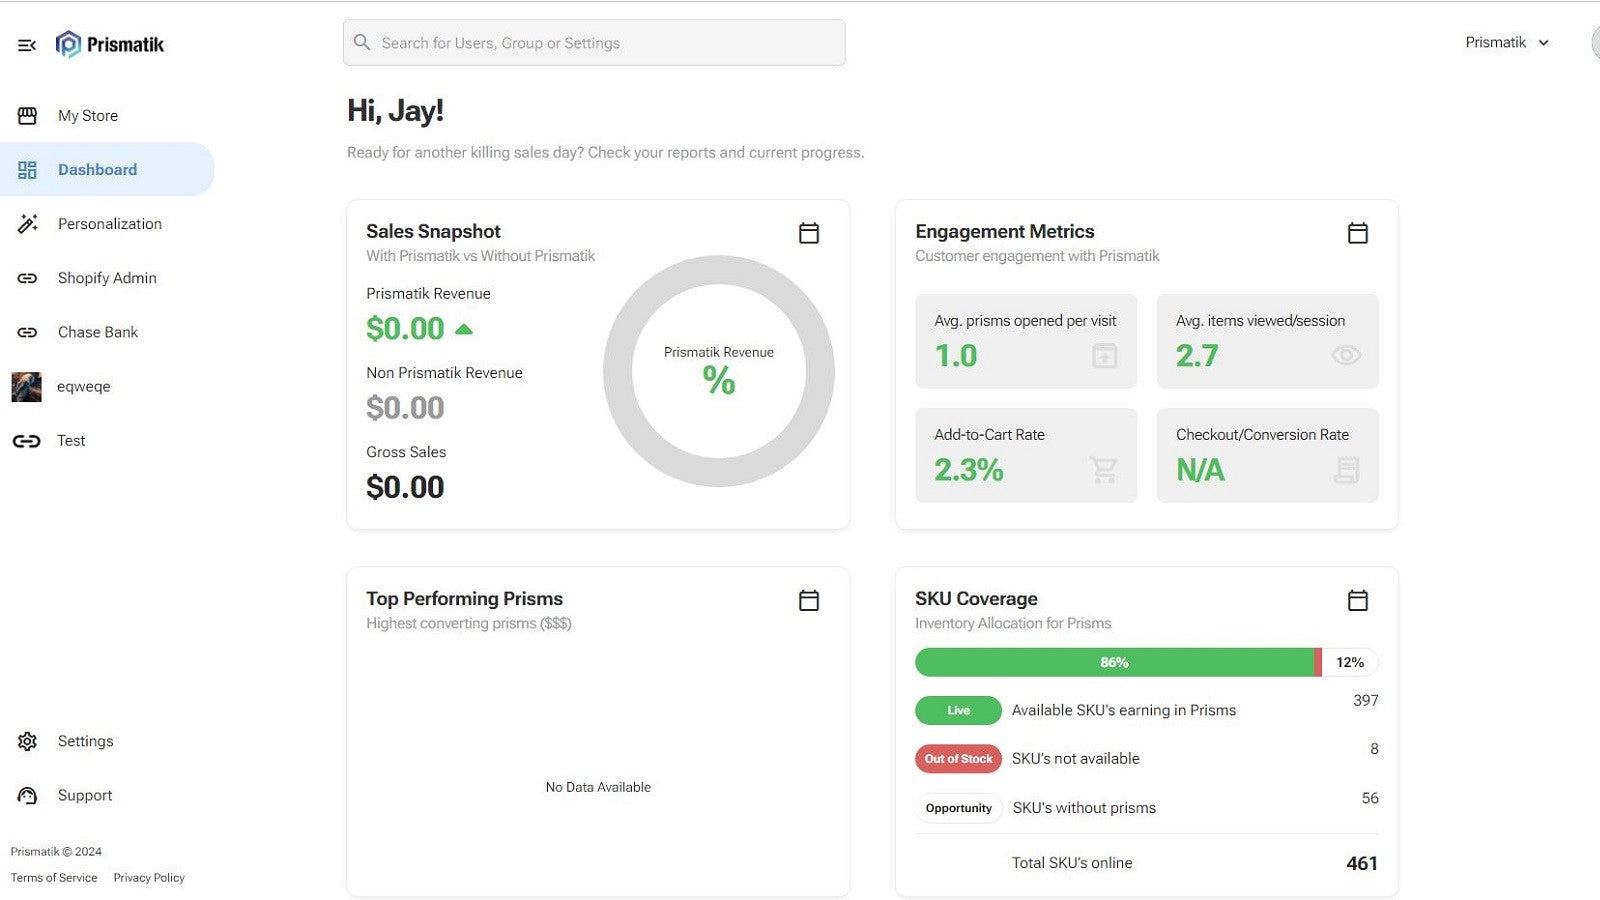
Task: Click the Top Performing Prisms calendar icon
Action: [x=809, y=600]
